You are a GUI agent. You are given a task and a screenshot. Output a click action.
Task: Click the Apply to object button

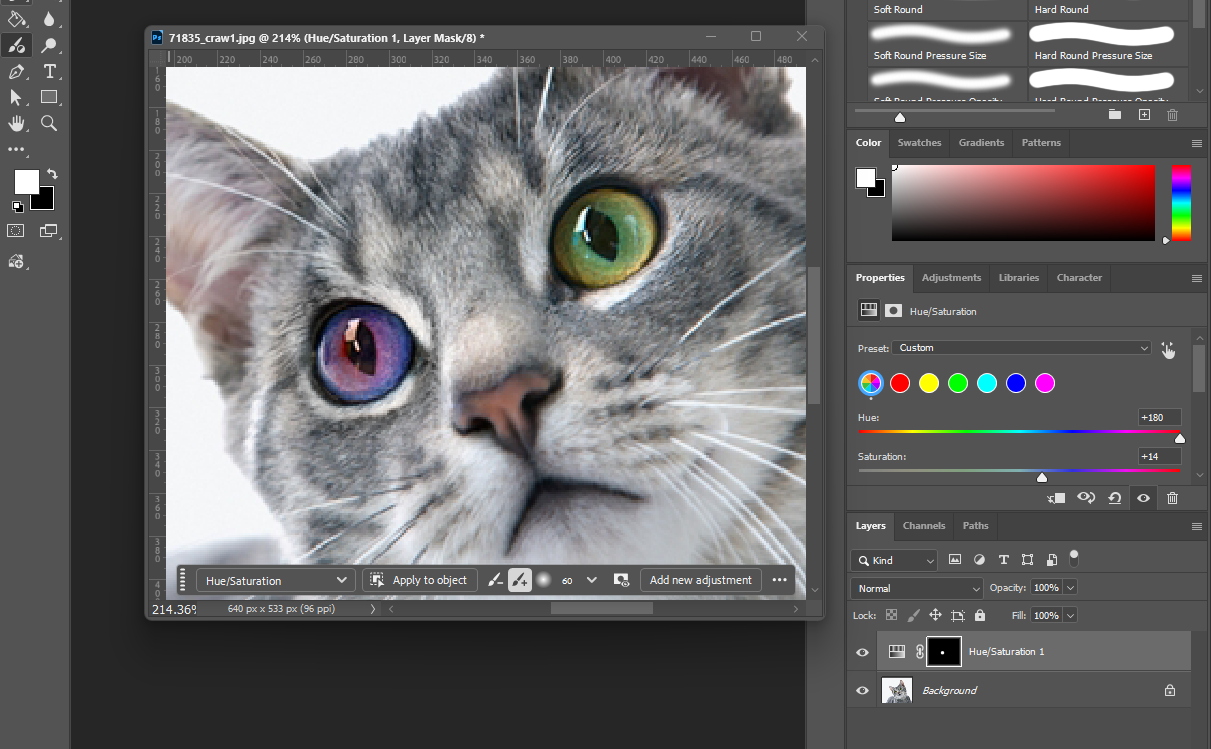coord(419,580)
